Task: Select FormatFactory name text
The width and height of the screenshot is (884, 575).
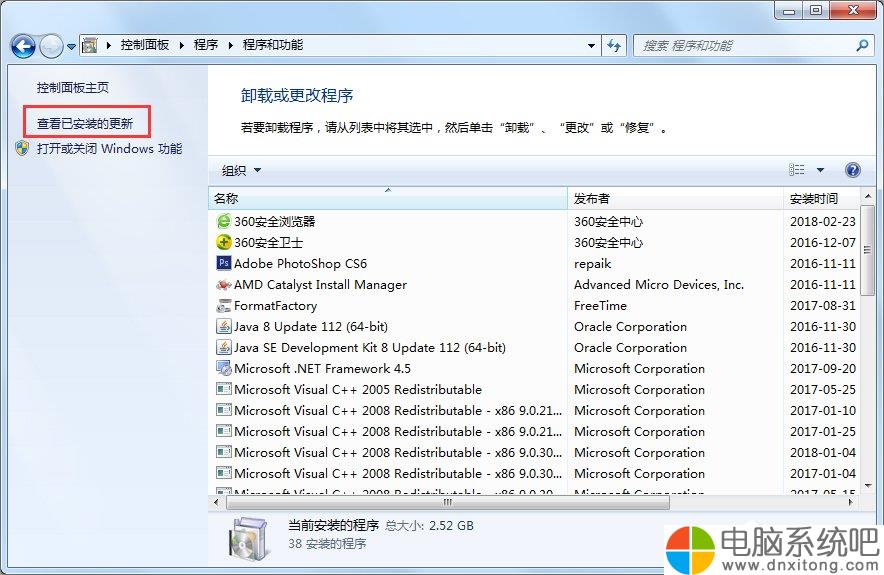Action: coord(276,306)
